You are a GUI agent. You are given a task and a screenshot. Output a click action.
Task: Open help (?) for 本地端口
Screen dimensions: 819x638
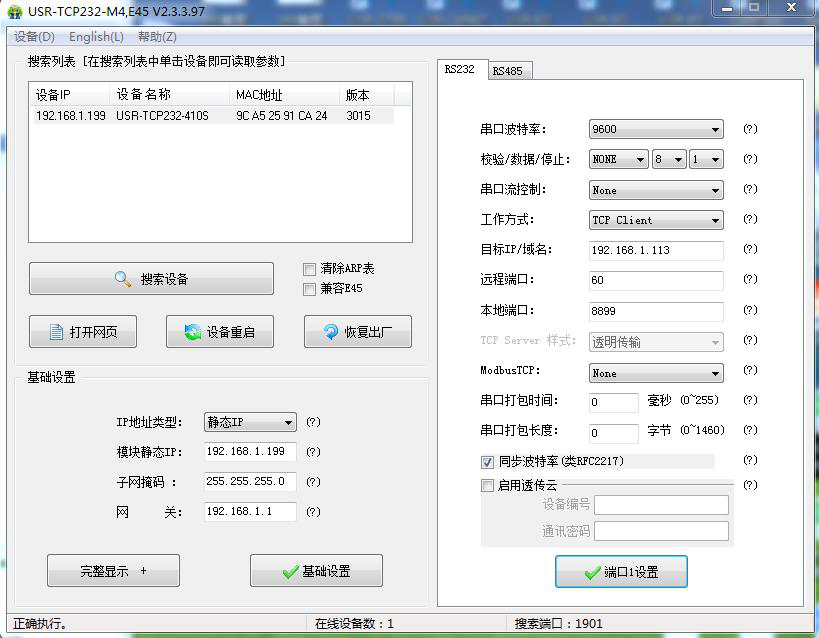tap(750, 310)
